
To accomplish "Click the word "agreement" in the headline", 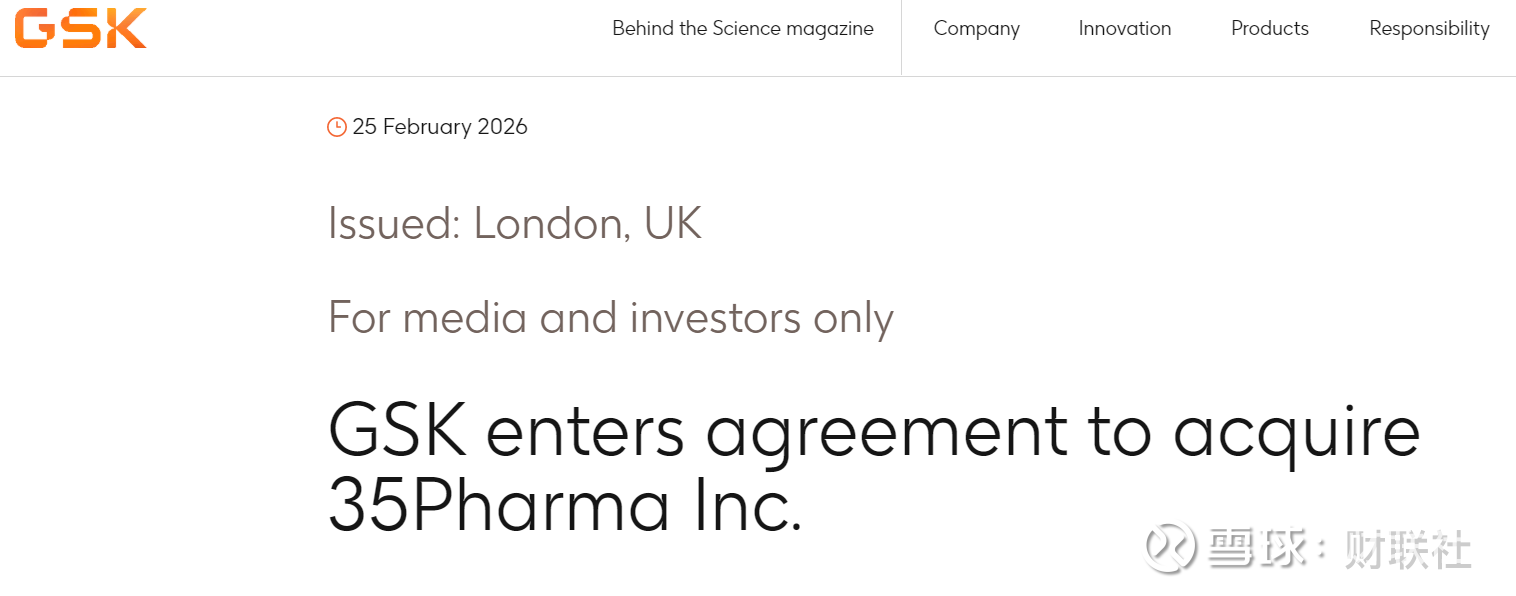I will pyautogui.click(x=886, y=432).
